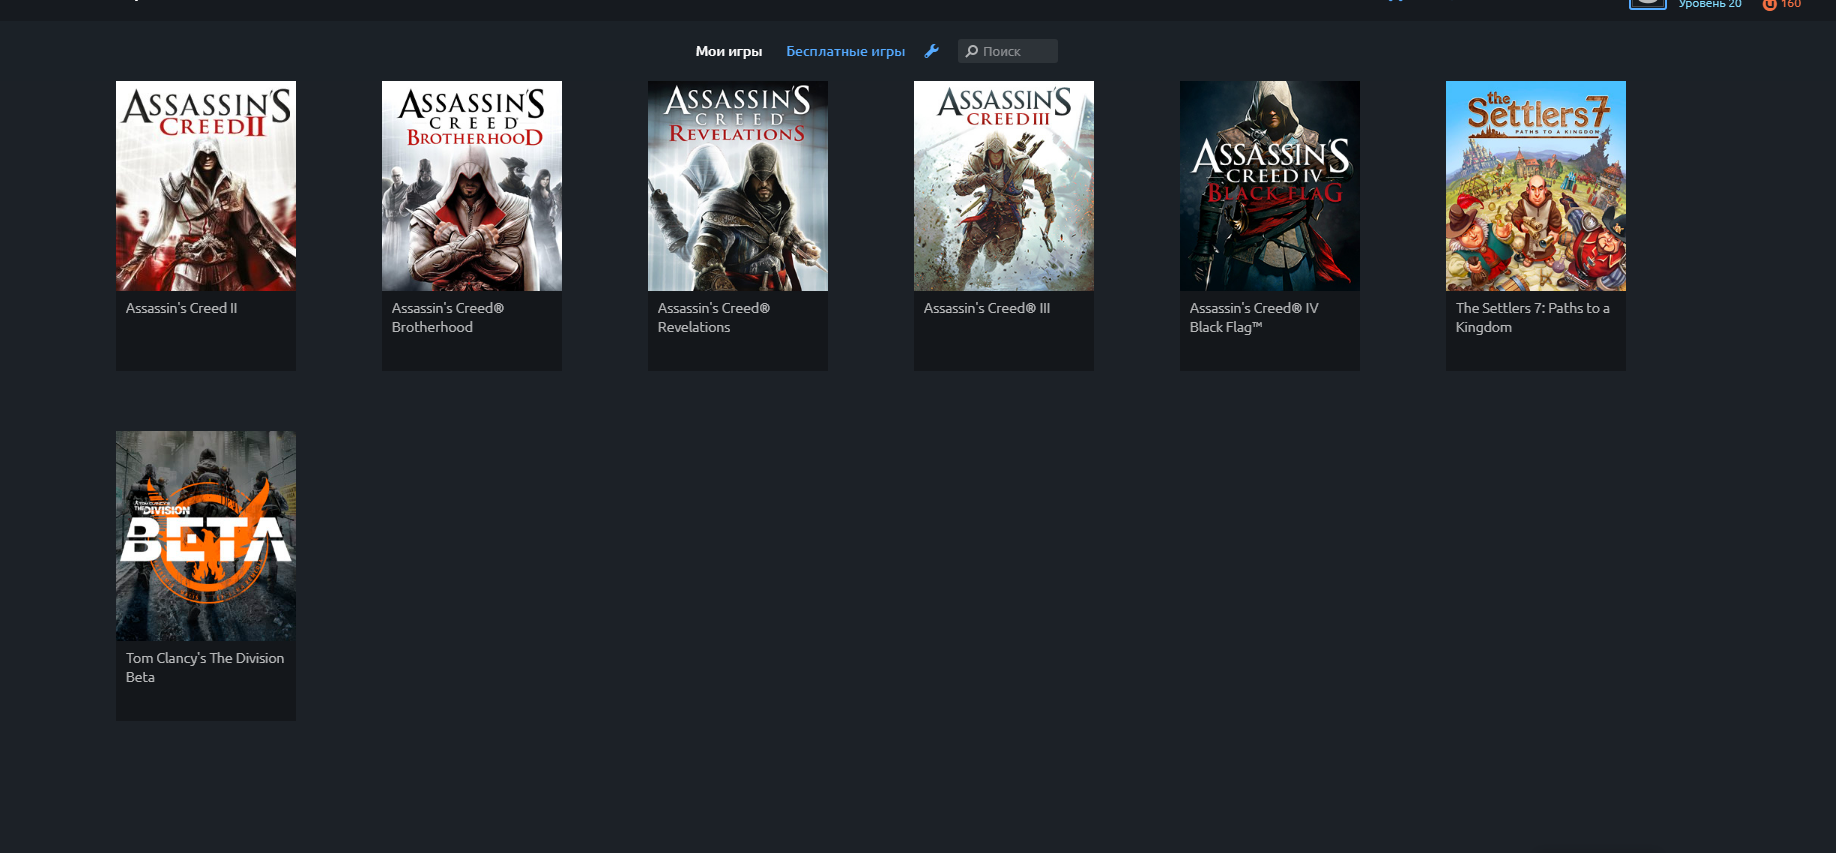This screenshot has height=853, width=1836.
Task: Click the "Assassin's Creed® III" title text
Action: pos(987,308)
